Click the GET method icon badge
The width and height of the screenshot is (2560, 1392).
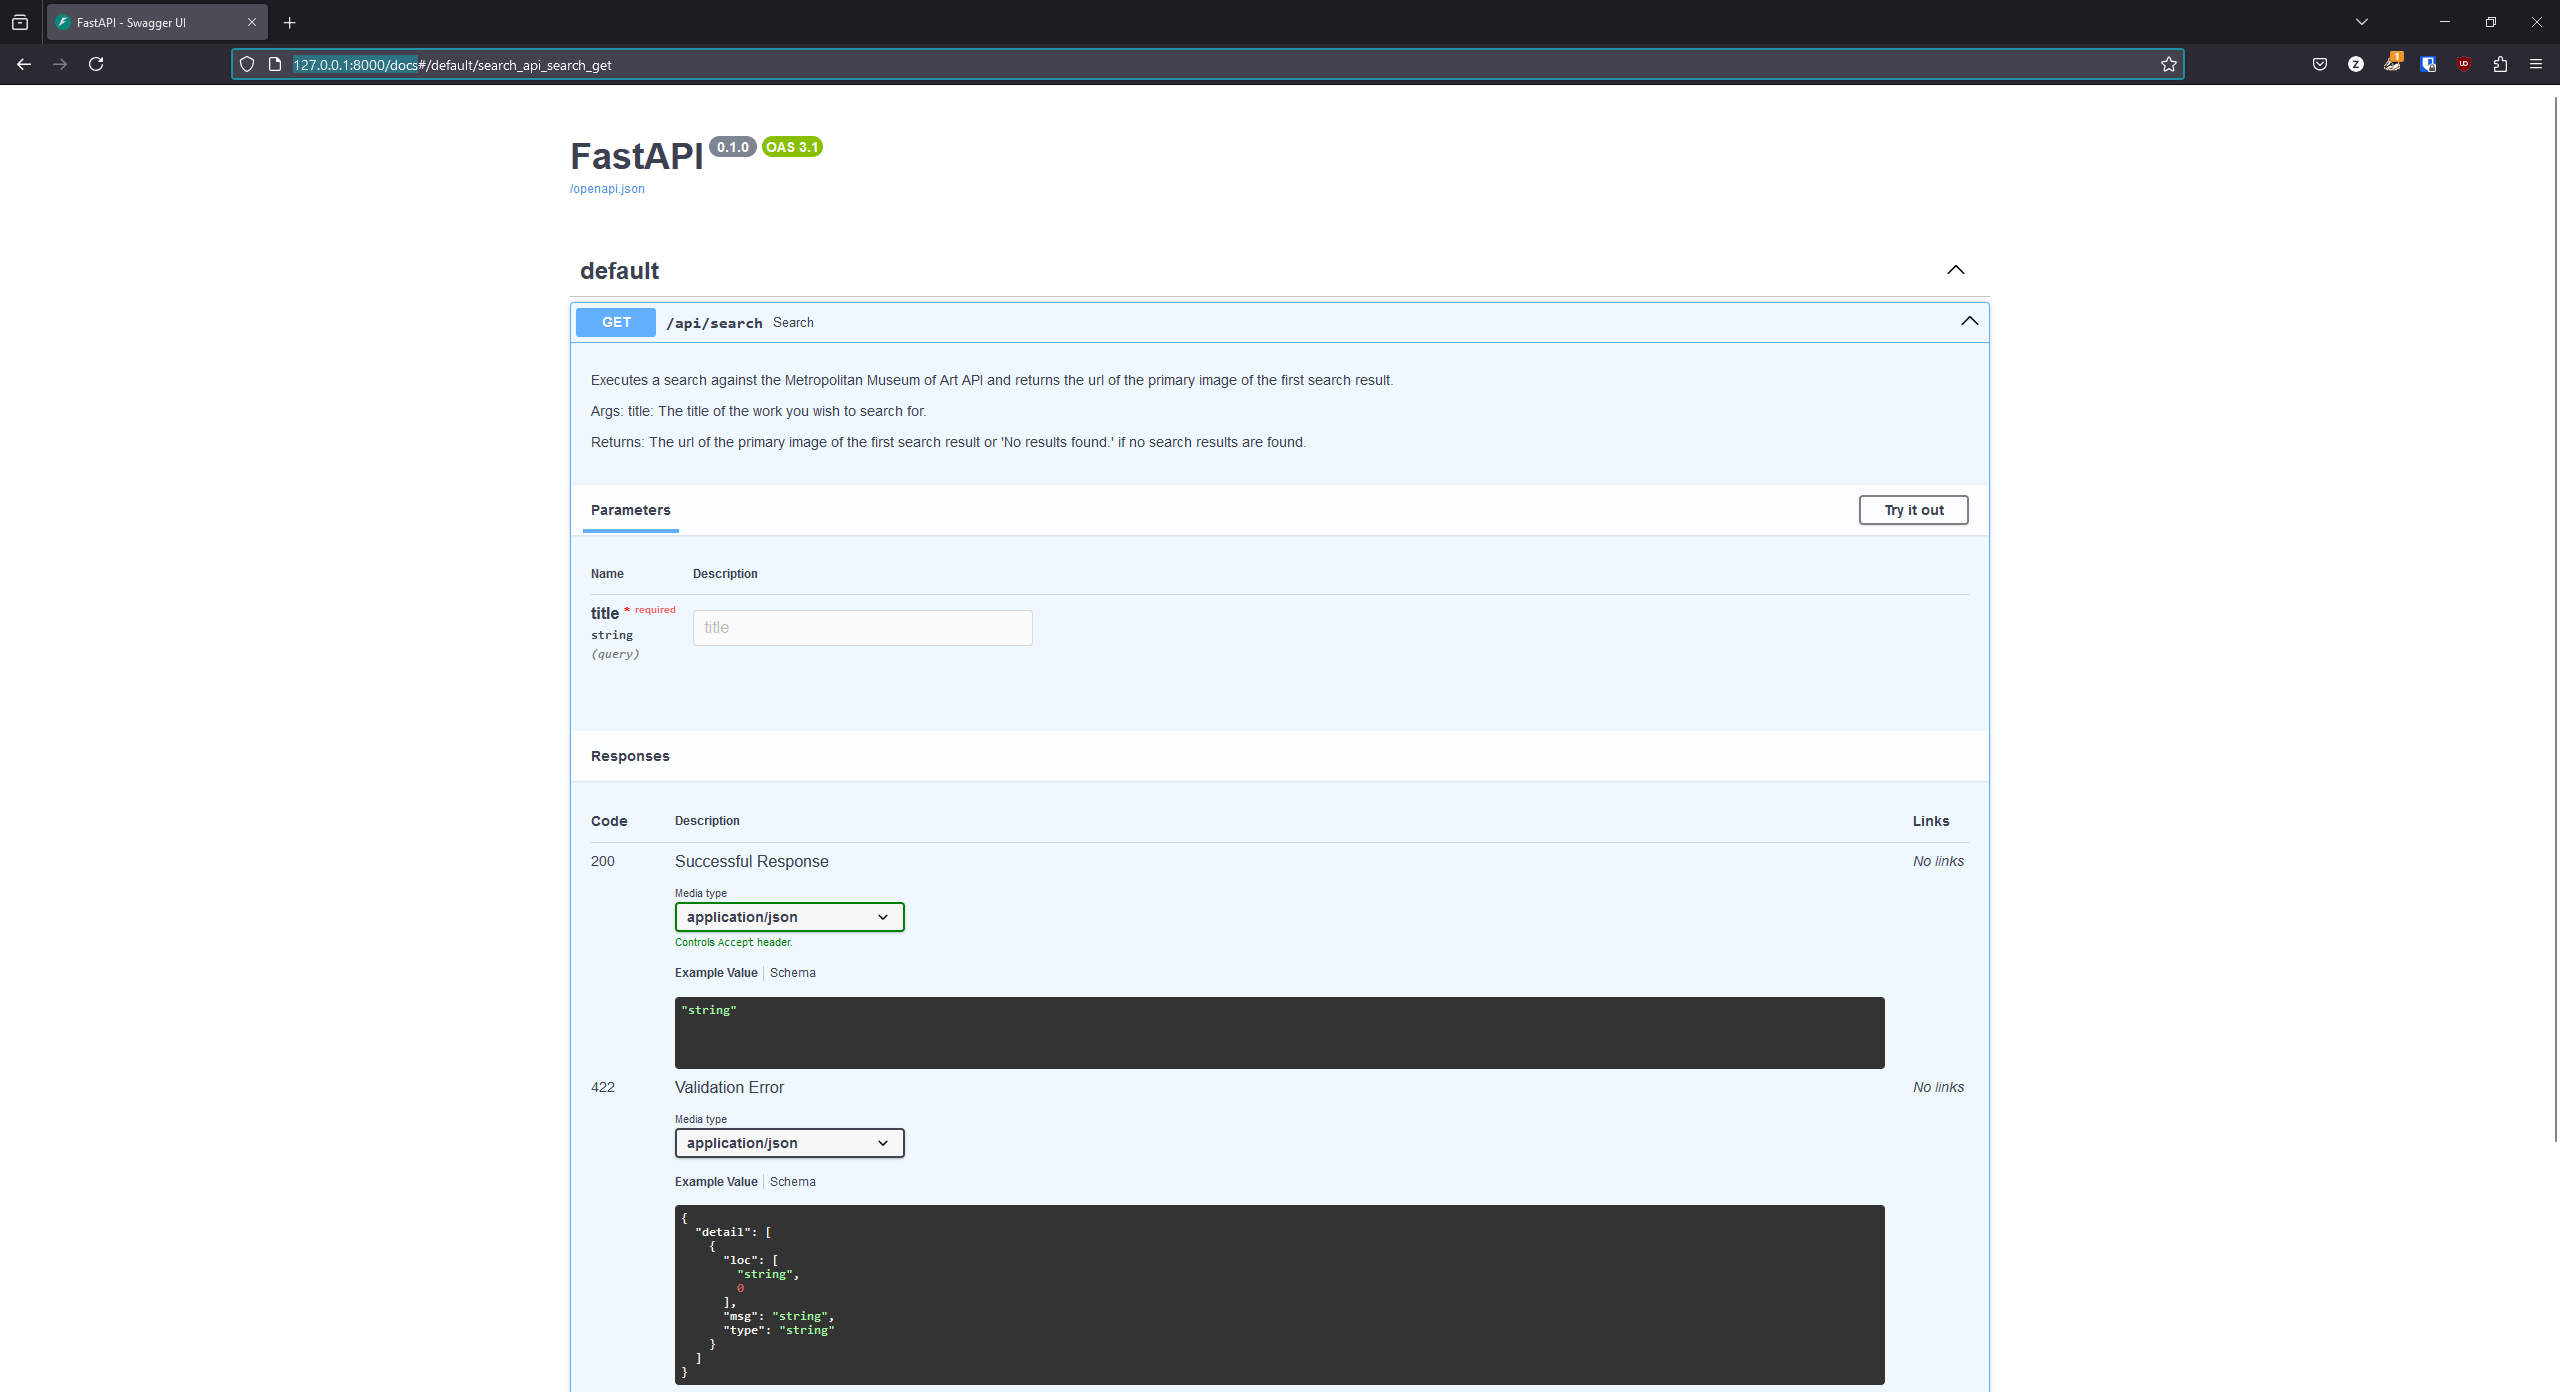click(615, 322)
